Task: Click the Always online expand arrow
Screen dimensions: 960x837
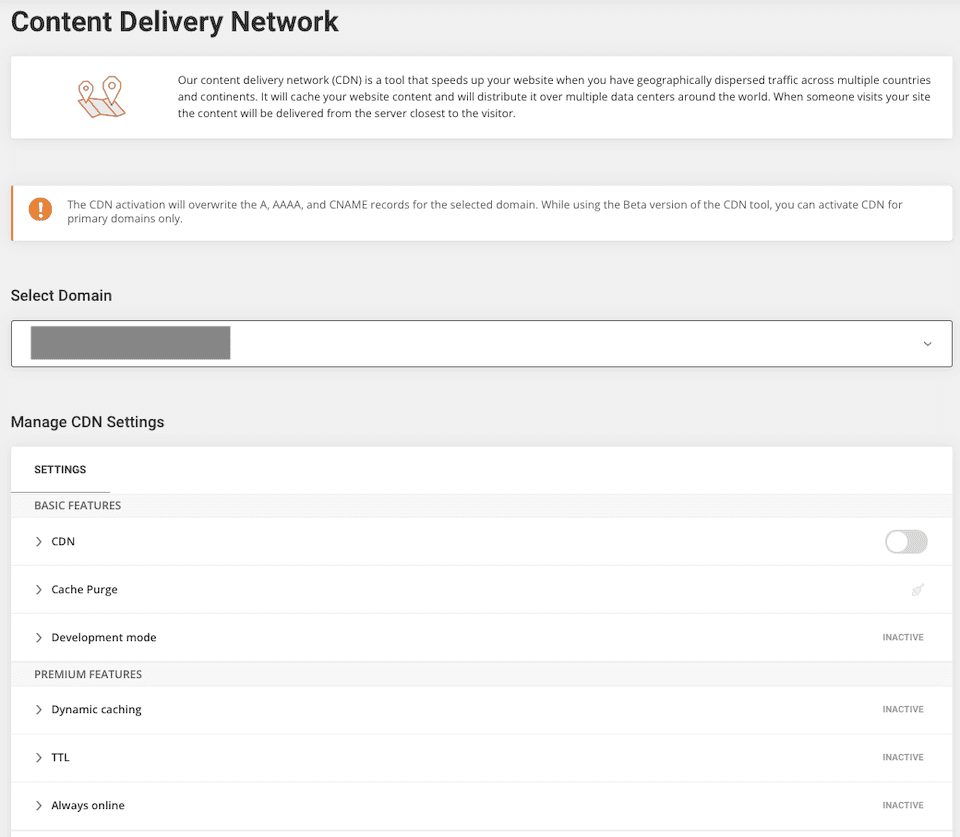Action: coord(38,805)
